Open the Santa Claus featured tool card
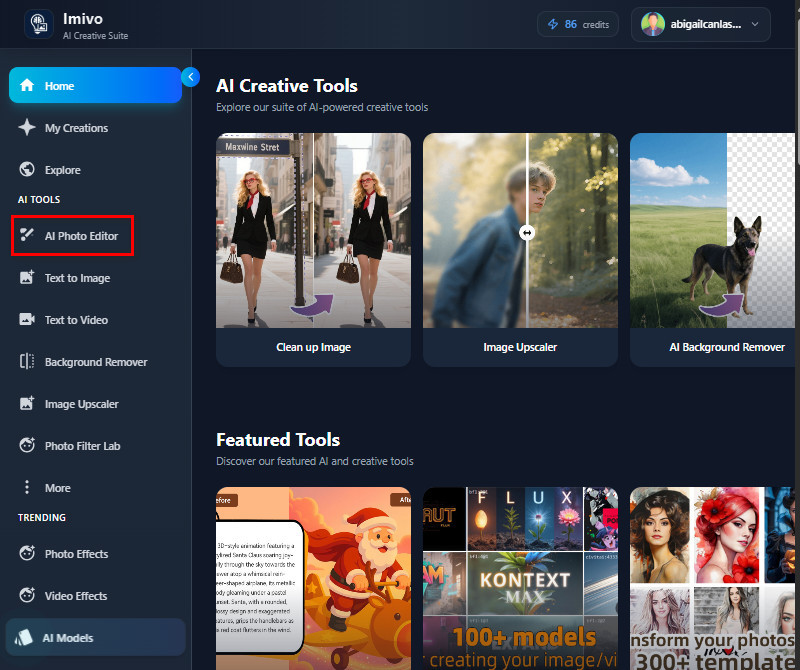This screenshot has height=670, width=800. (313, 578)
